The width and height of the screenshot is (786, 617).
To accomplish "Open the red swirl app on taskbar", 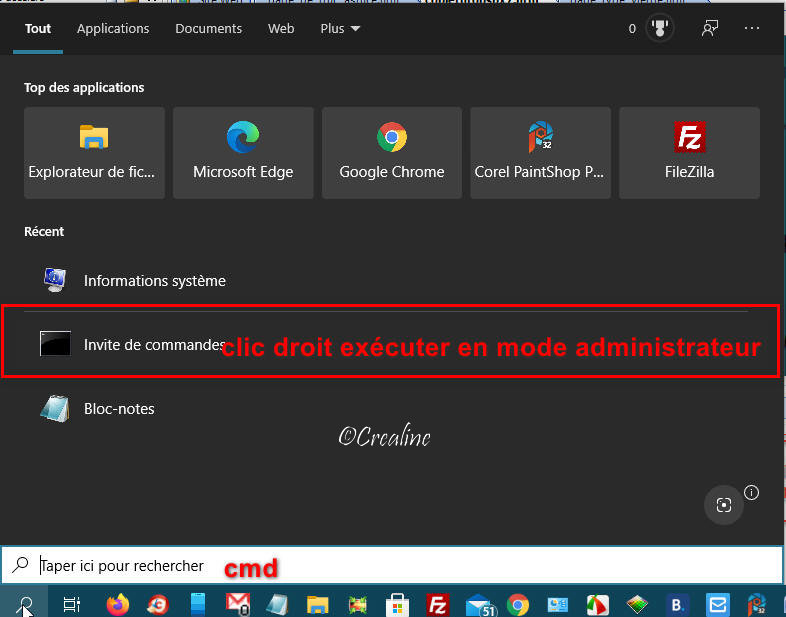I will coord(158,604).
